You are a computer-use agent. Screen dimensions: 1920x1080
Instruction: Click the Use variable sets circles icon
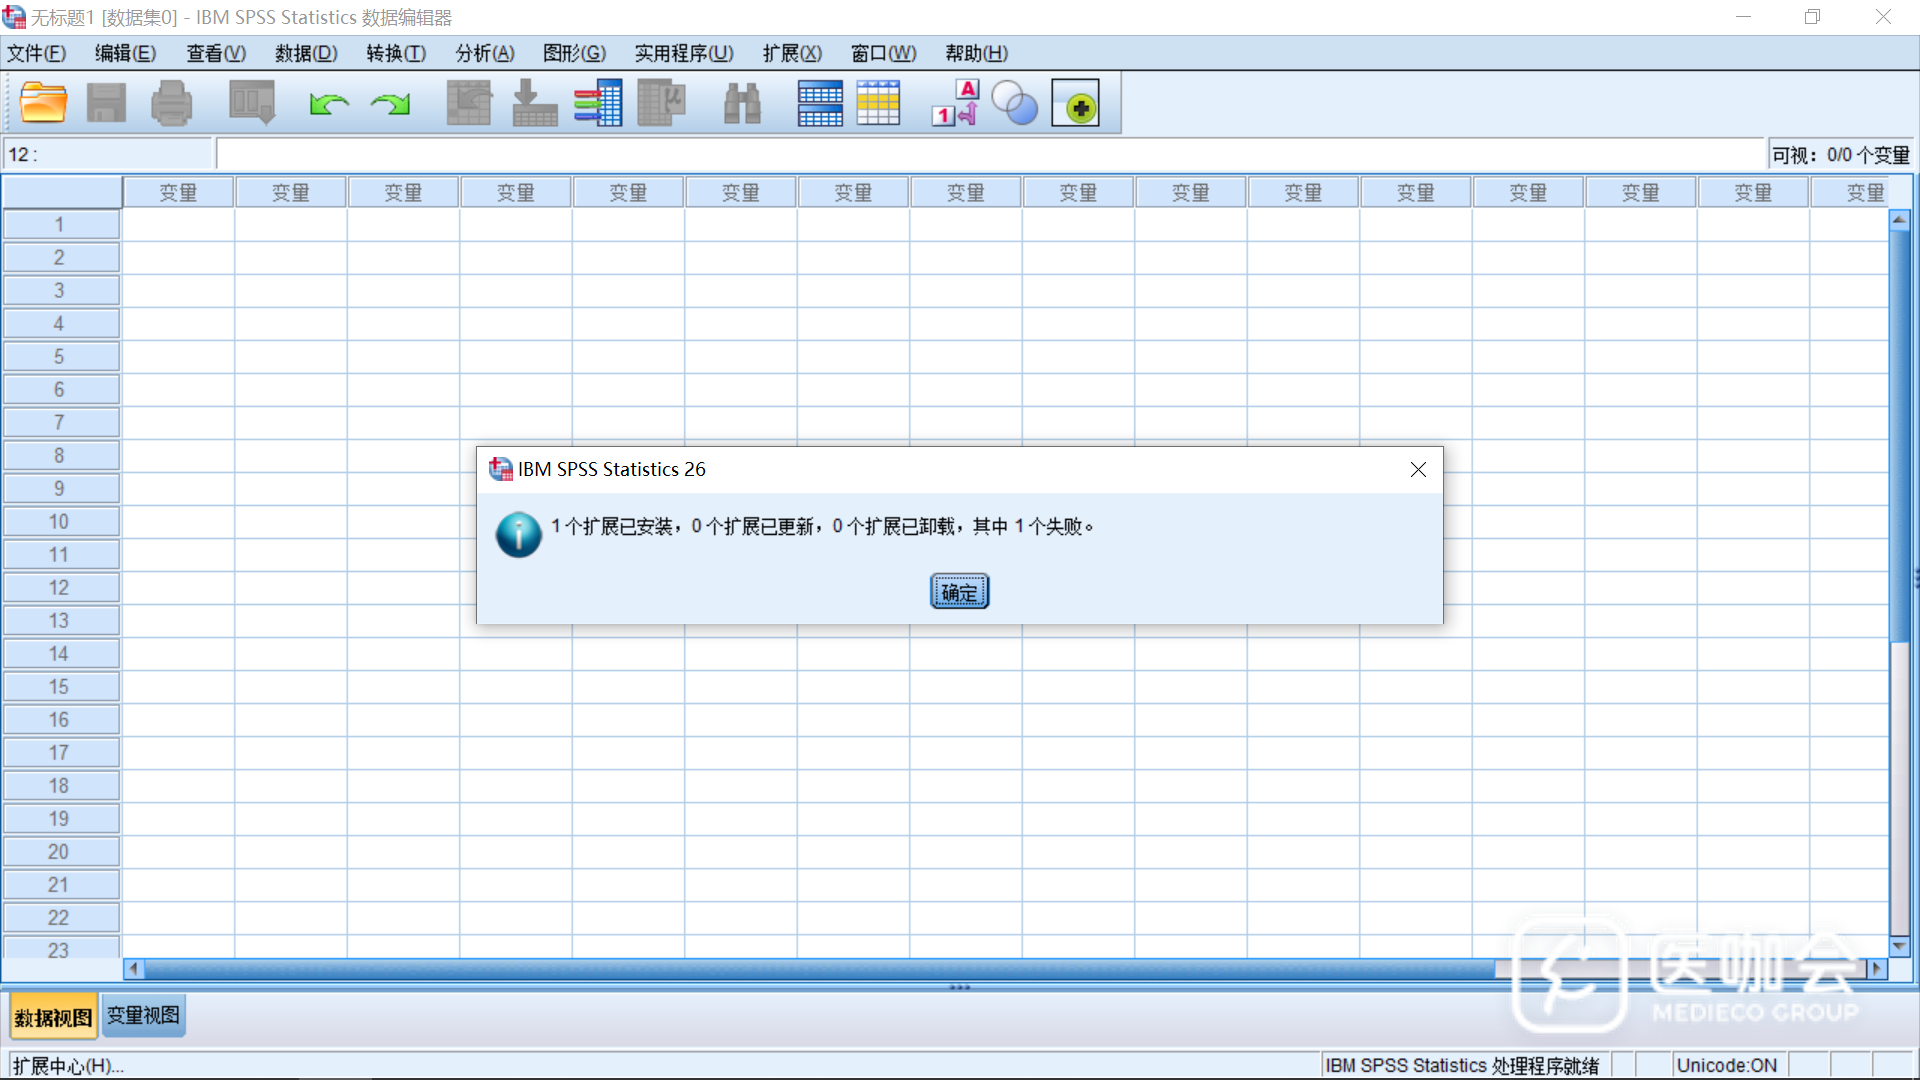click(1015, 103)
